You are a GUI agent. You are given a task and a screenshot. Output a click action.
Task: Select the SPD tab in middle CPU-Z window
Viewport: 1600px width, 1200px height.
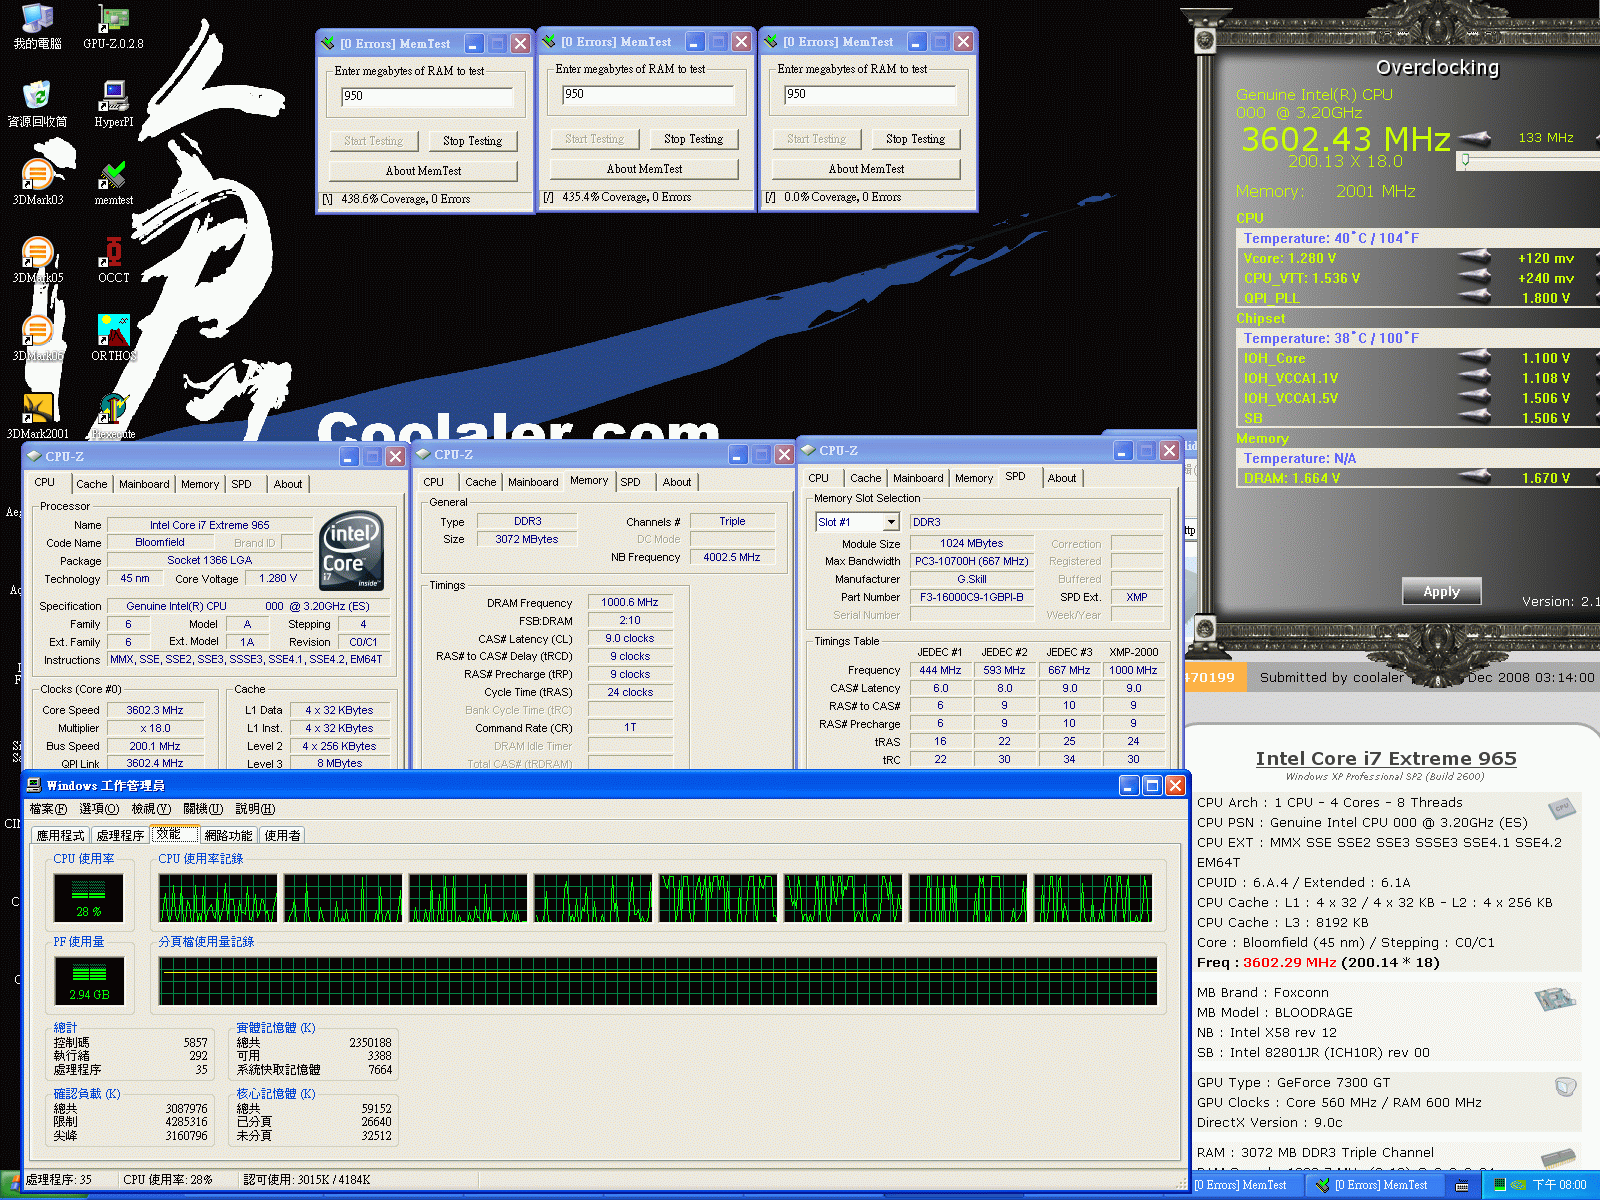coord(630,482)
